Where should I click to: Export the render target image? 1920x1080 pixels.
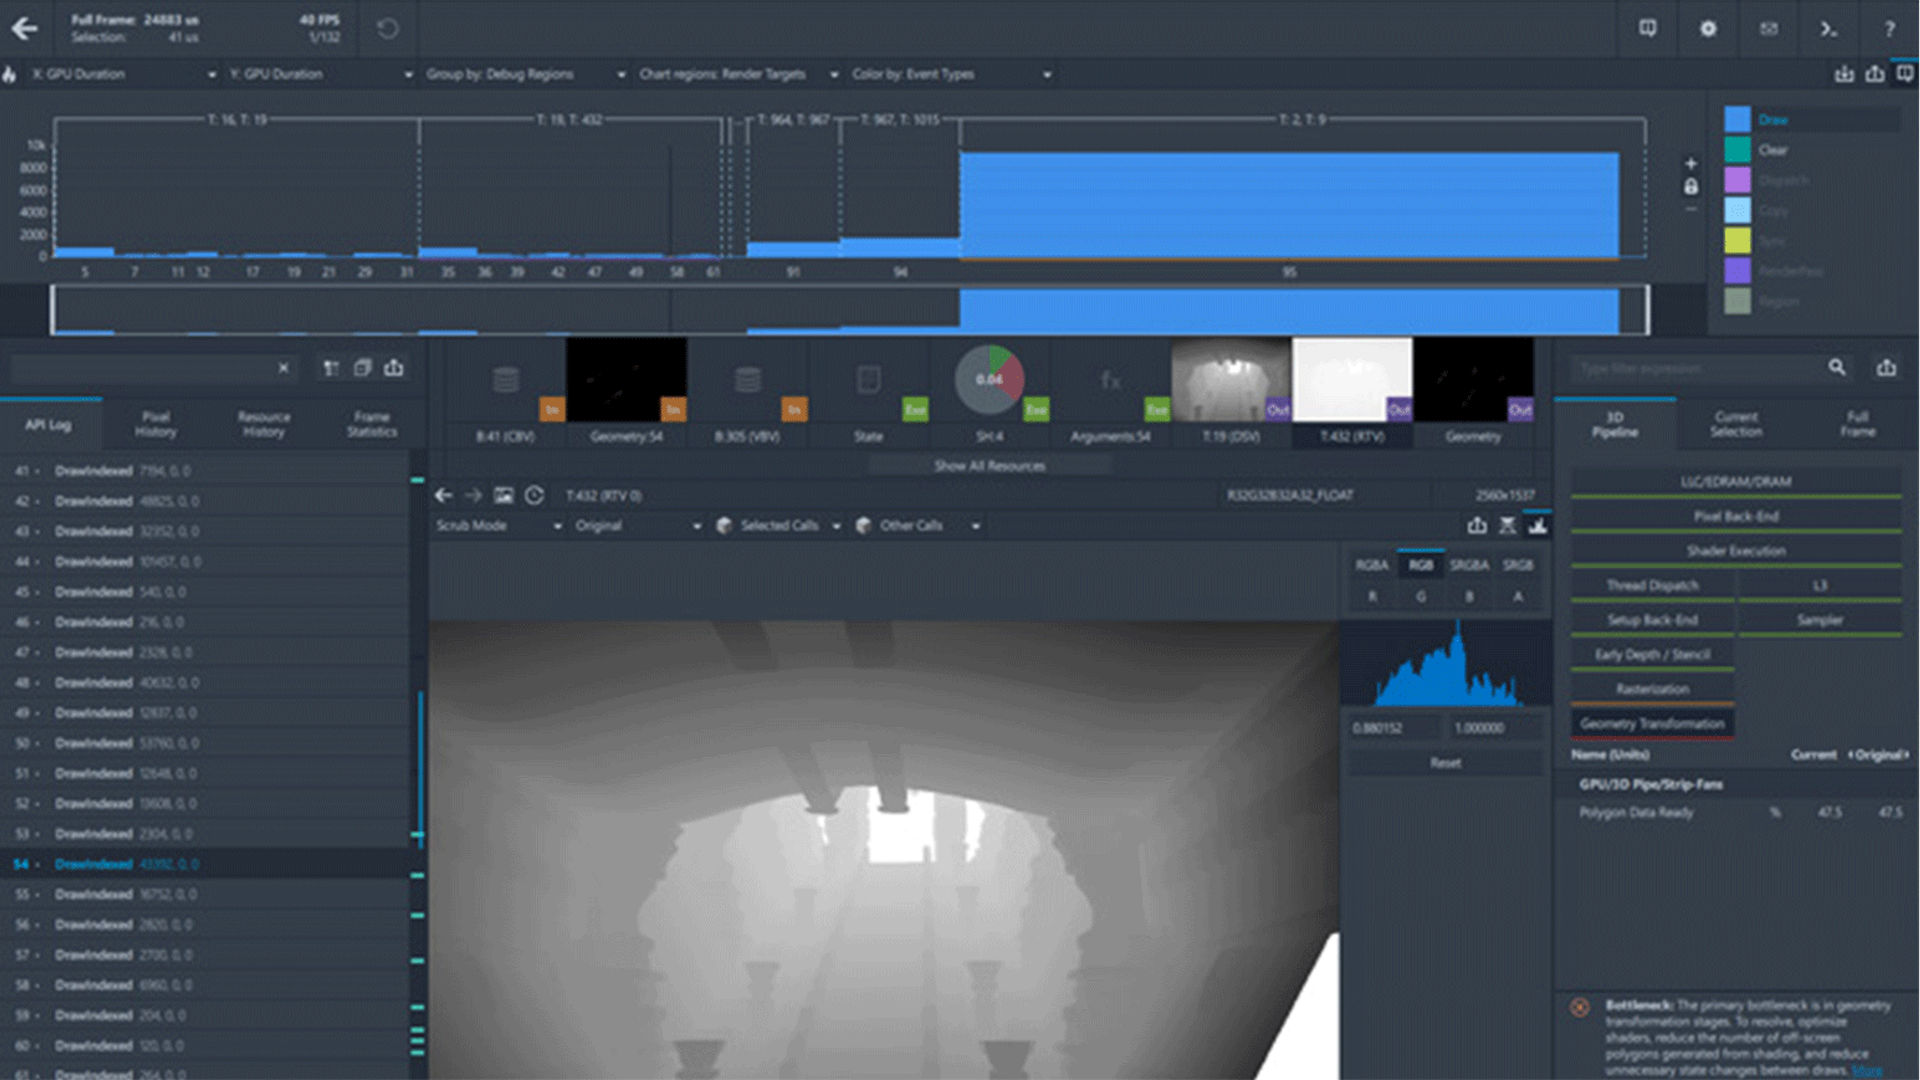(1477, 525)
